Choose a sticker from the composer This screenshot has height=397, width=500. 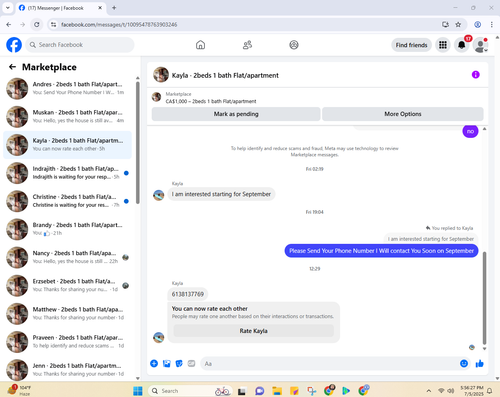(179, 363)
